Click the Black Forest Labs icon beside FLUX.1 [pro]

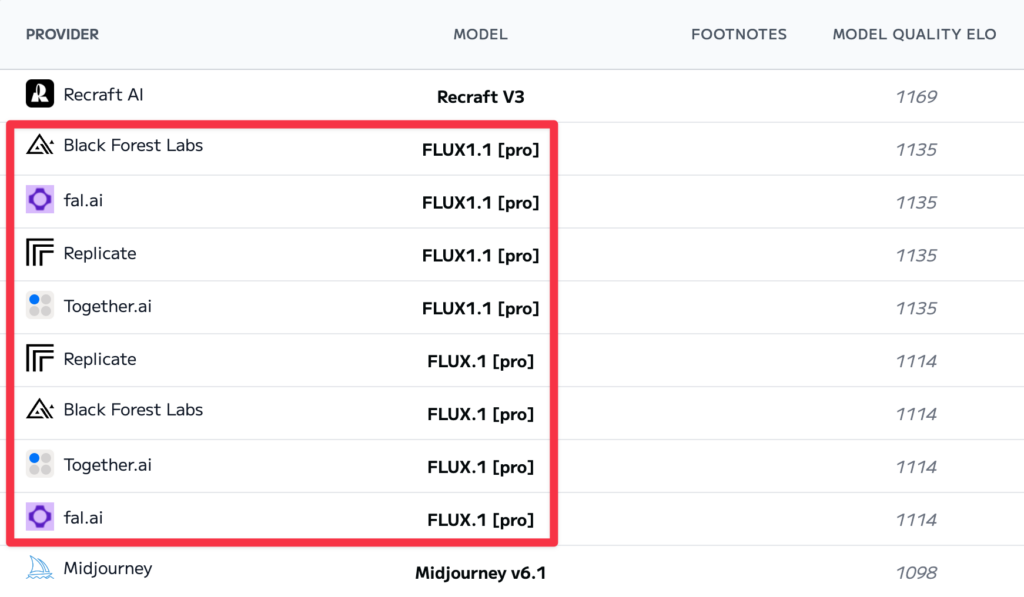point(40,410)
